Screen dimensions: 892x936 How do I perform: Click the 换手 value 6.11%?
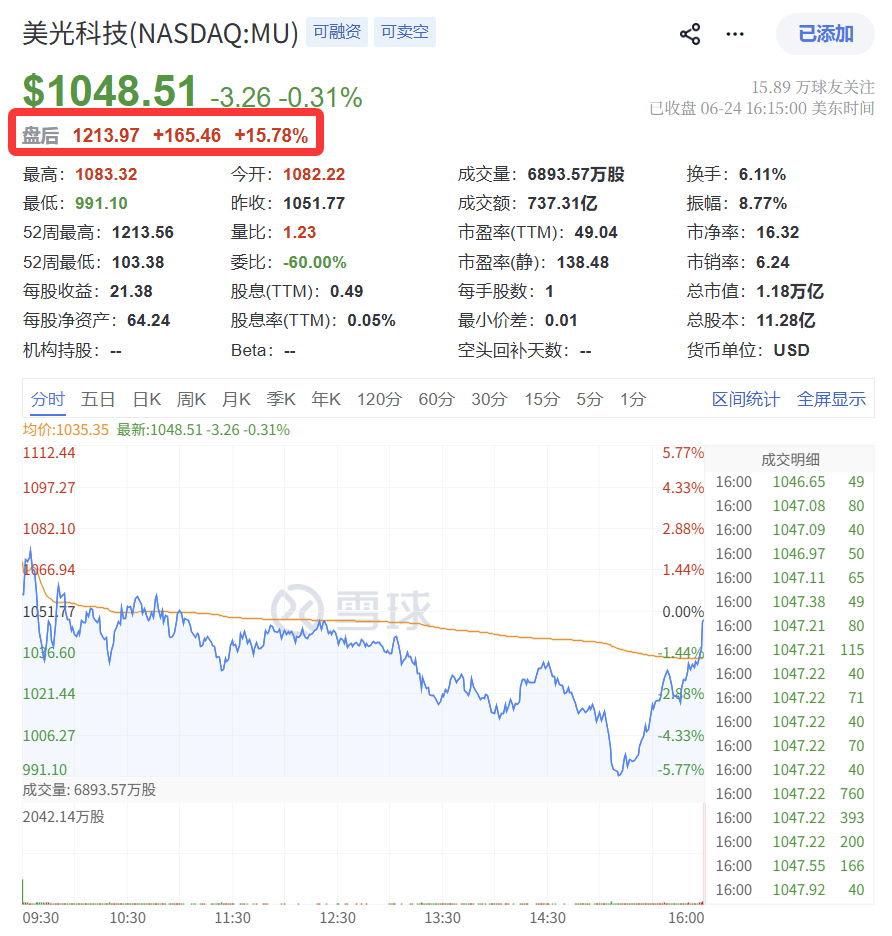tap(762, 174)
